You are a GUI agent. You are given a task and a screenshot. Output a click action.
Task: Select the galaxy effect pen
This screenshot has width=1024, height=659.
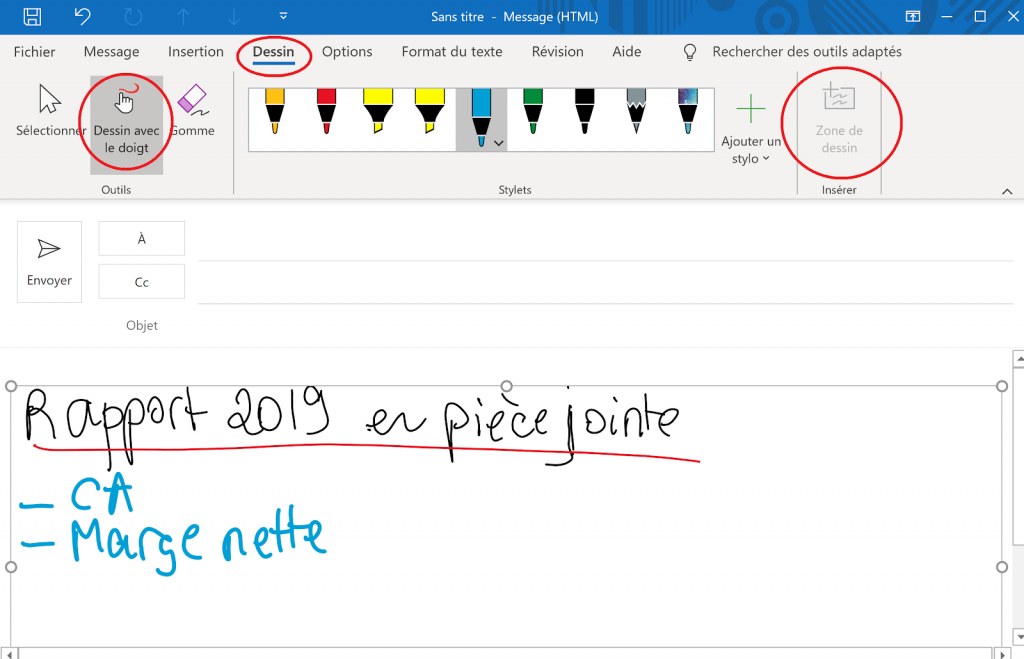pyautogui.click(x=688, y=111)
